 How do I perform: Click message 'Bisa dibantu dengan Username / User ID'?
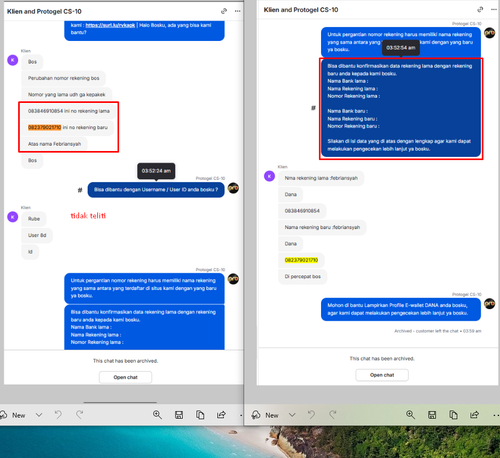pyautogui.click(x=156, y=190)
